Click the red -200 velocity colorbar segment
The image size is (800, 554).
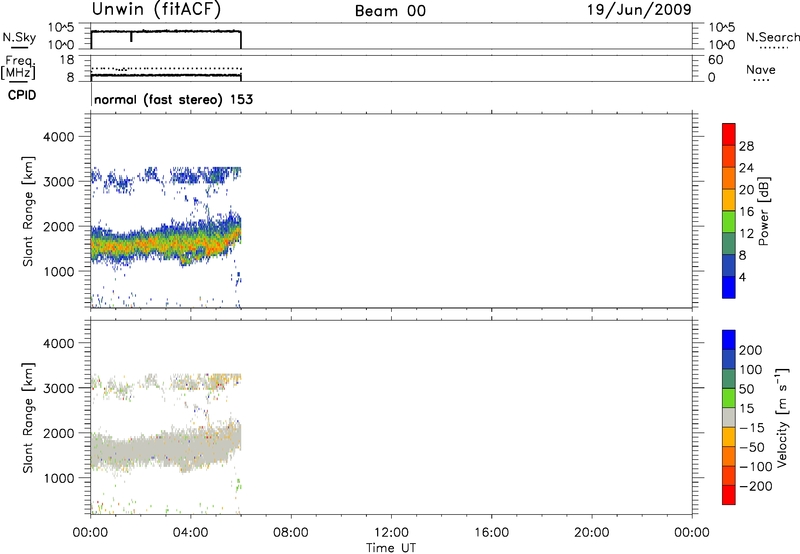[x=729, y=495]
